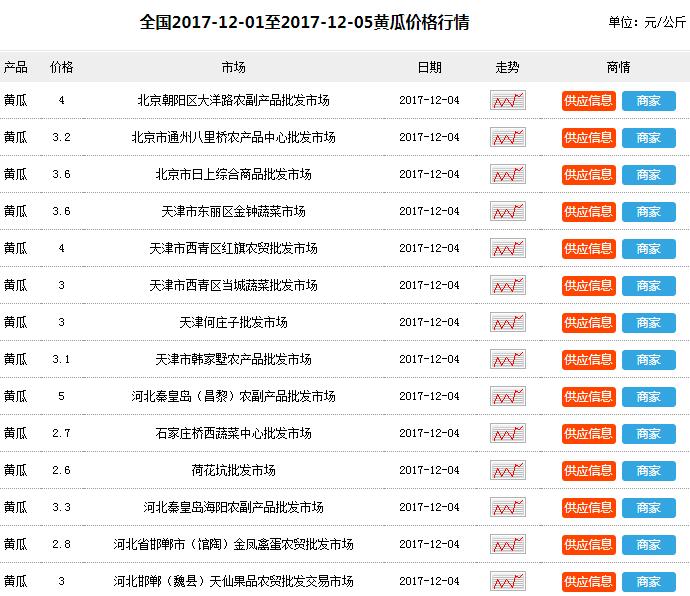690x596 pixels.
Task: Click trend chart icon for 北京朝阳区大洋路农副产品批发市场
Action: coord(507,101)
